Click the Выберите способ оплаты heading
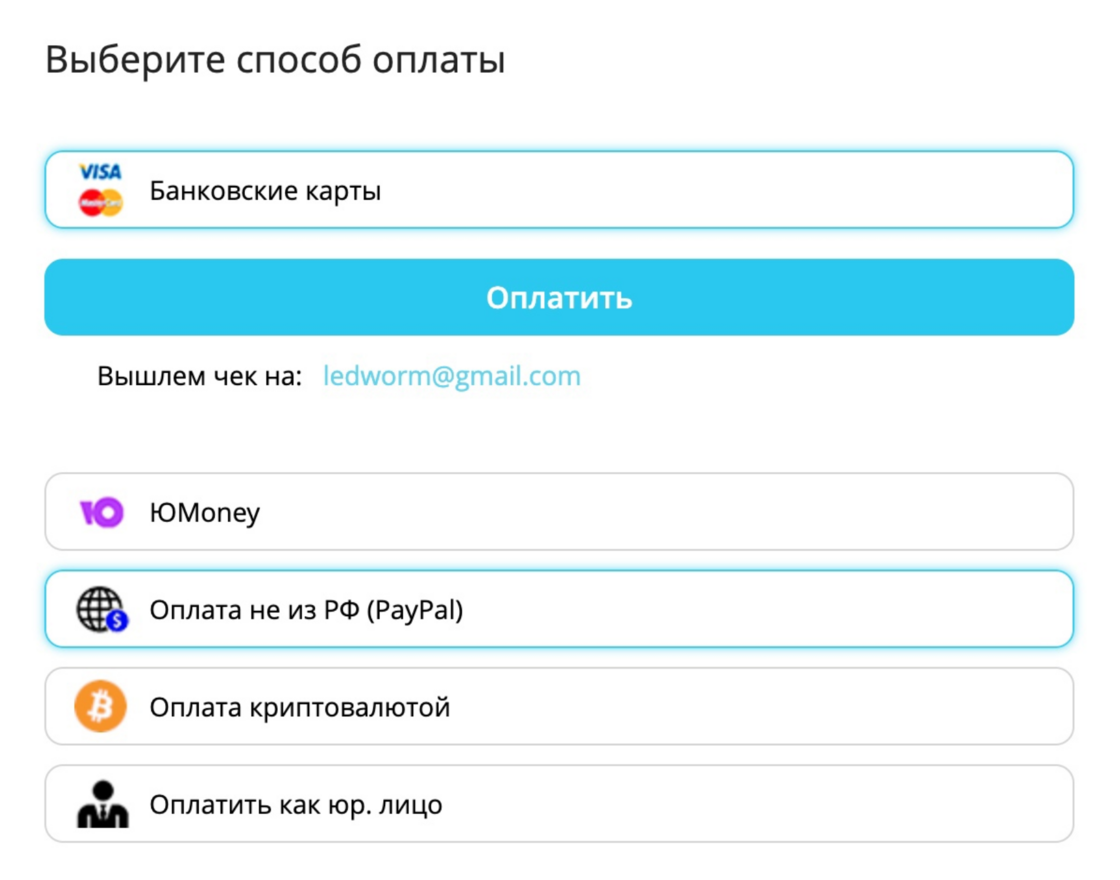 point(275,60)
